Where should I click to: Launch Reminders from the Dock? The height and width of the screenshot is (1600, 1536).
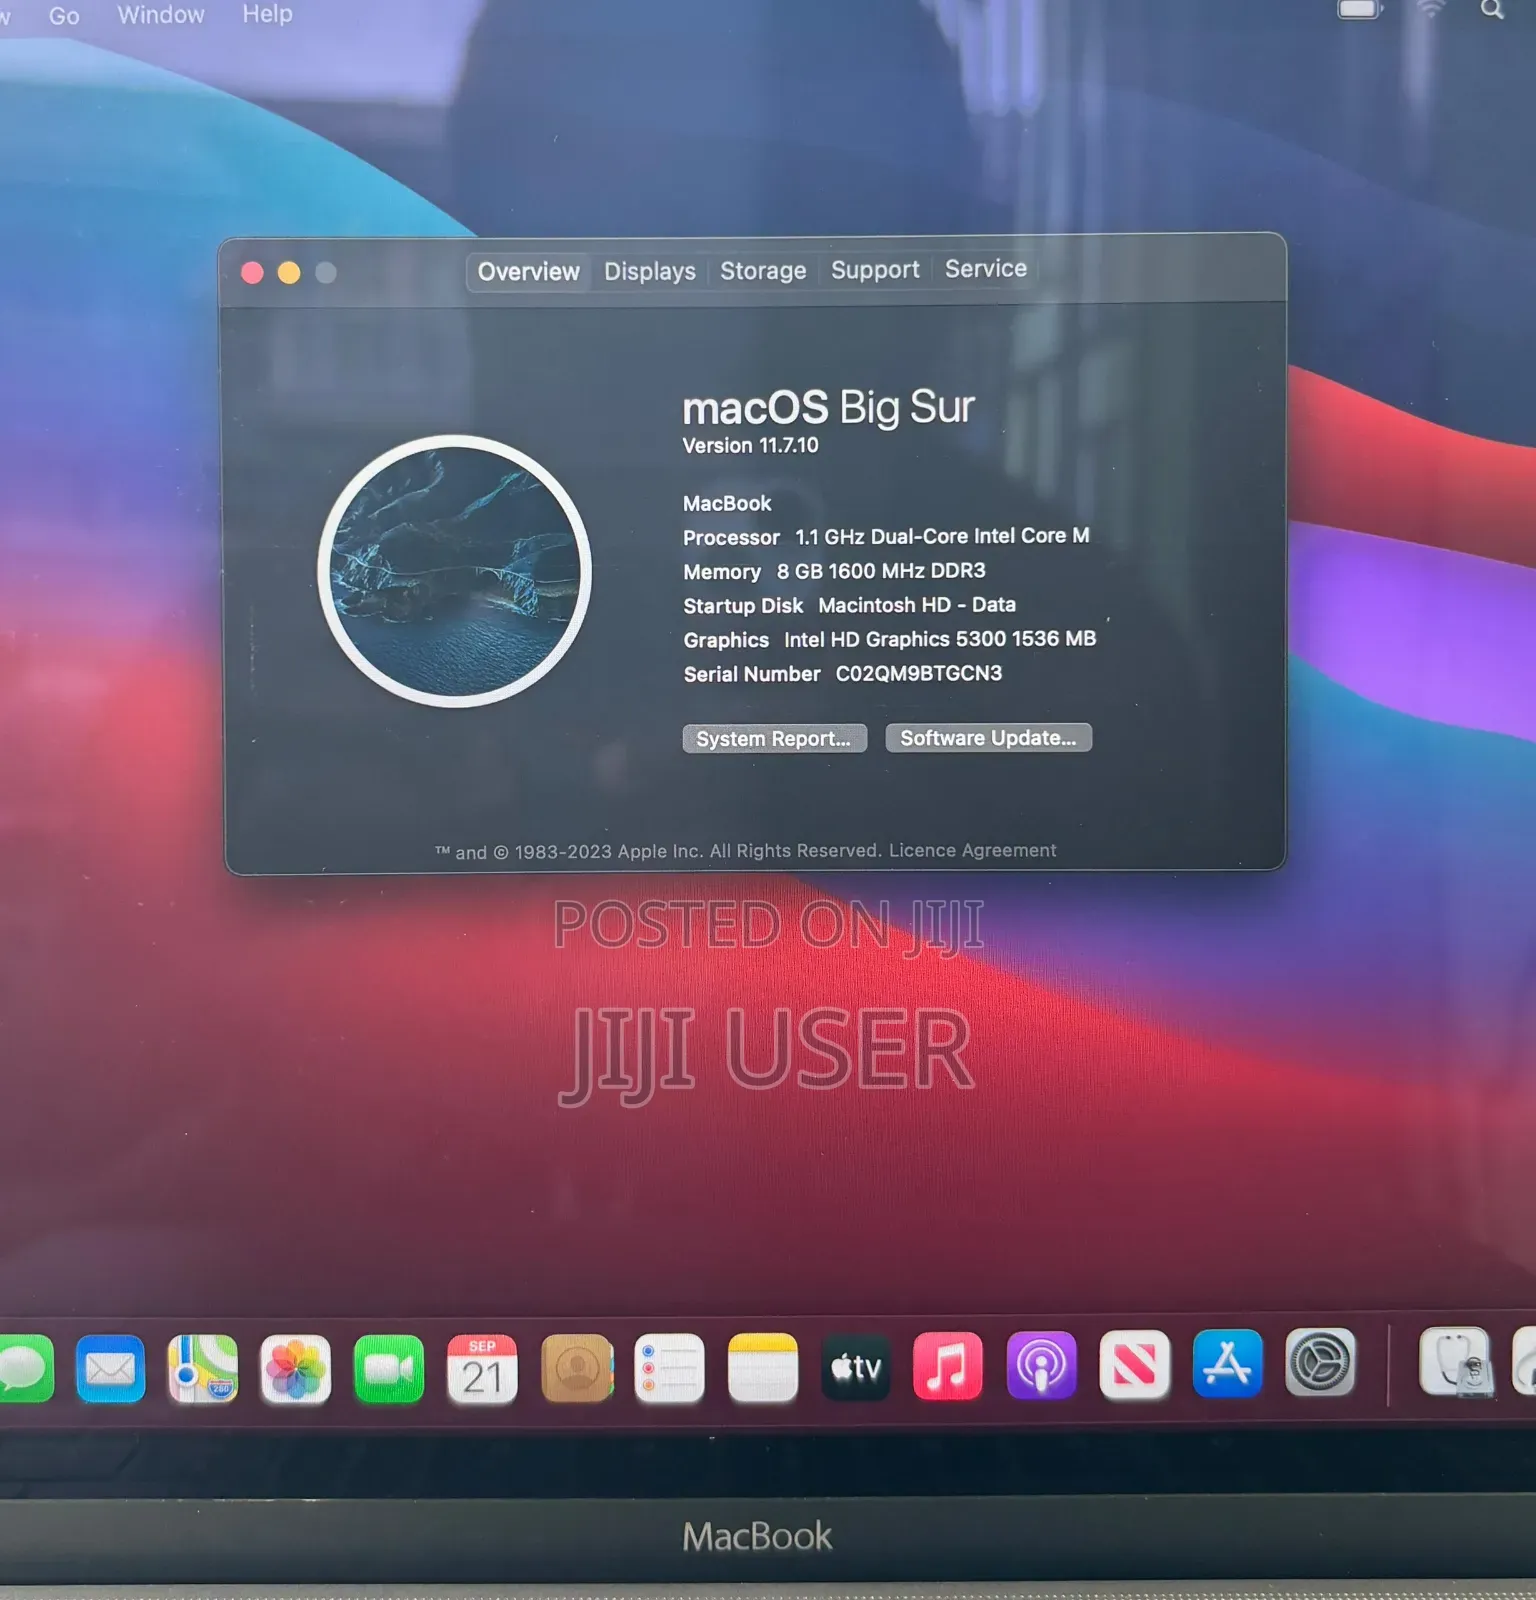669,1368
